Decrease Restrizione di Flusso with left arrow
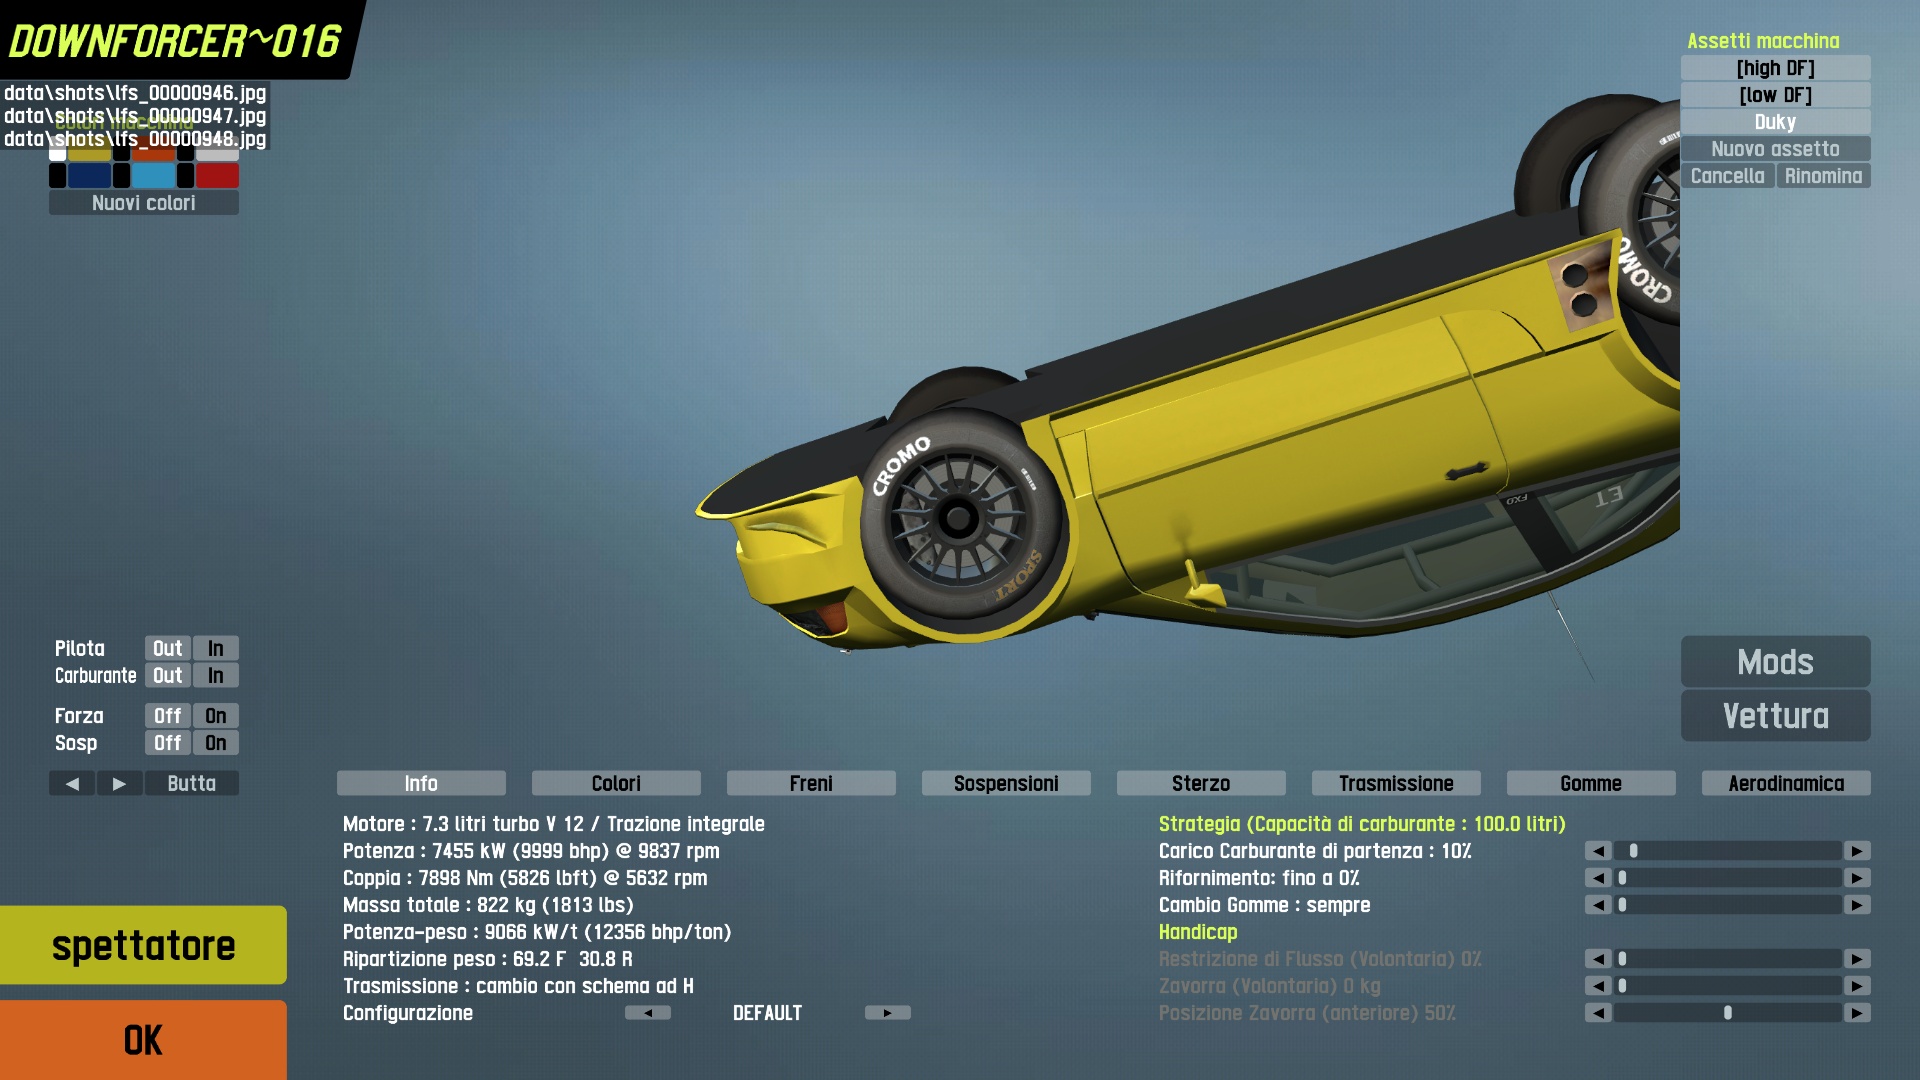This screenshot has height=1080, width=1920. tap(1598, 959)
